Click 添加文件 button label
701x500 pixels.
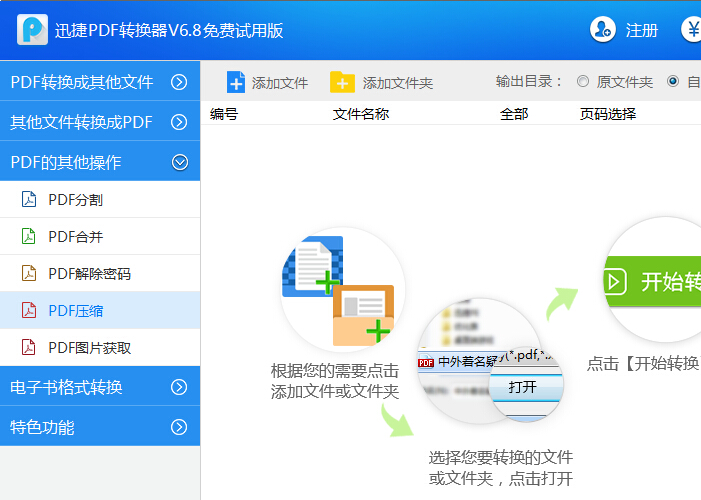[x=280, y=83]
